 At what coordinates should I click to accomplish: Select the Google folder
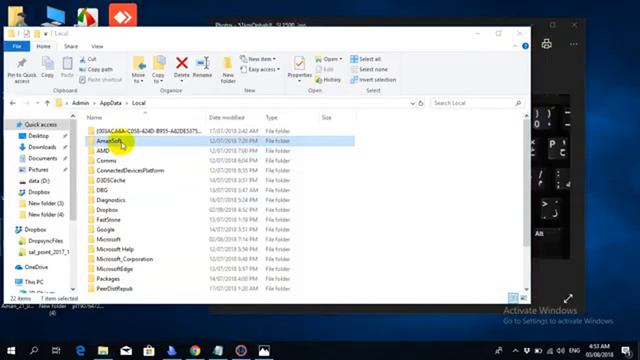[105, 229]
